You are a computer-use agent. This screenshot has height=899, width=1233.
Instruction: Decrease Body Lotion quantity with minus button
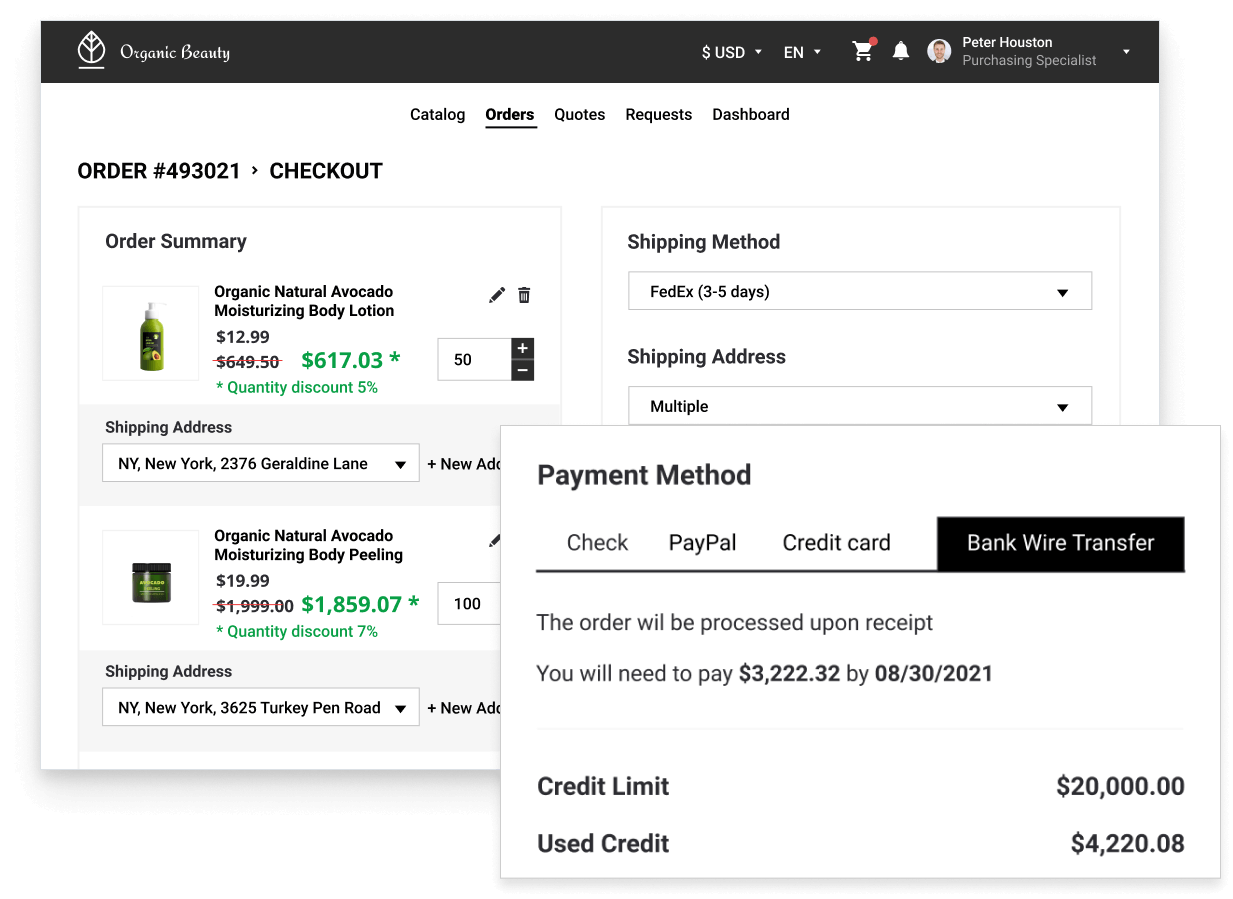[x=522, y=370]
